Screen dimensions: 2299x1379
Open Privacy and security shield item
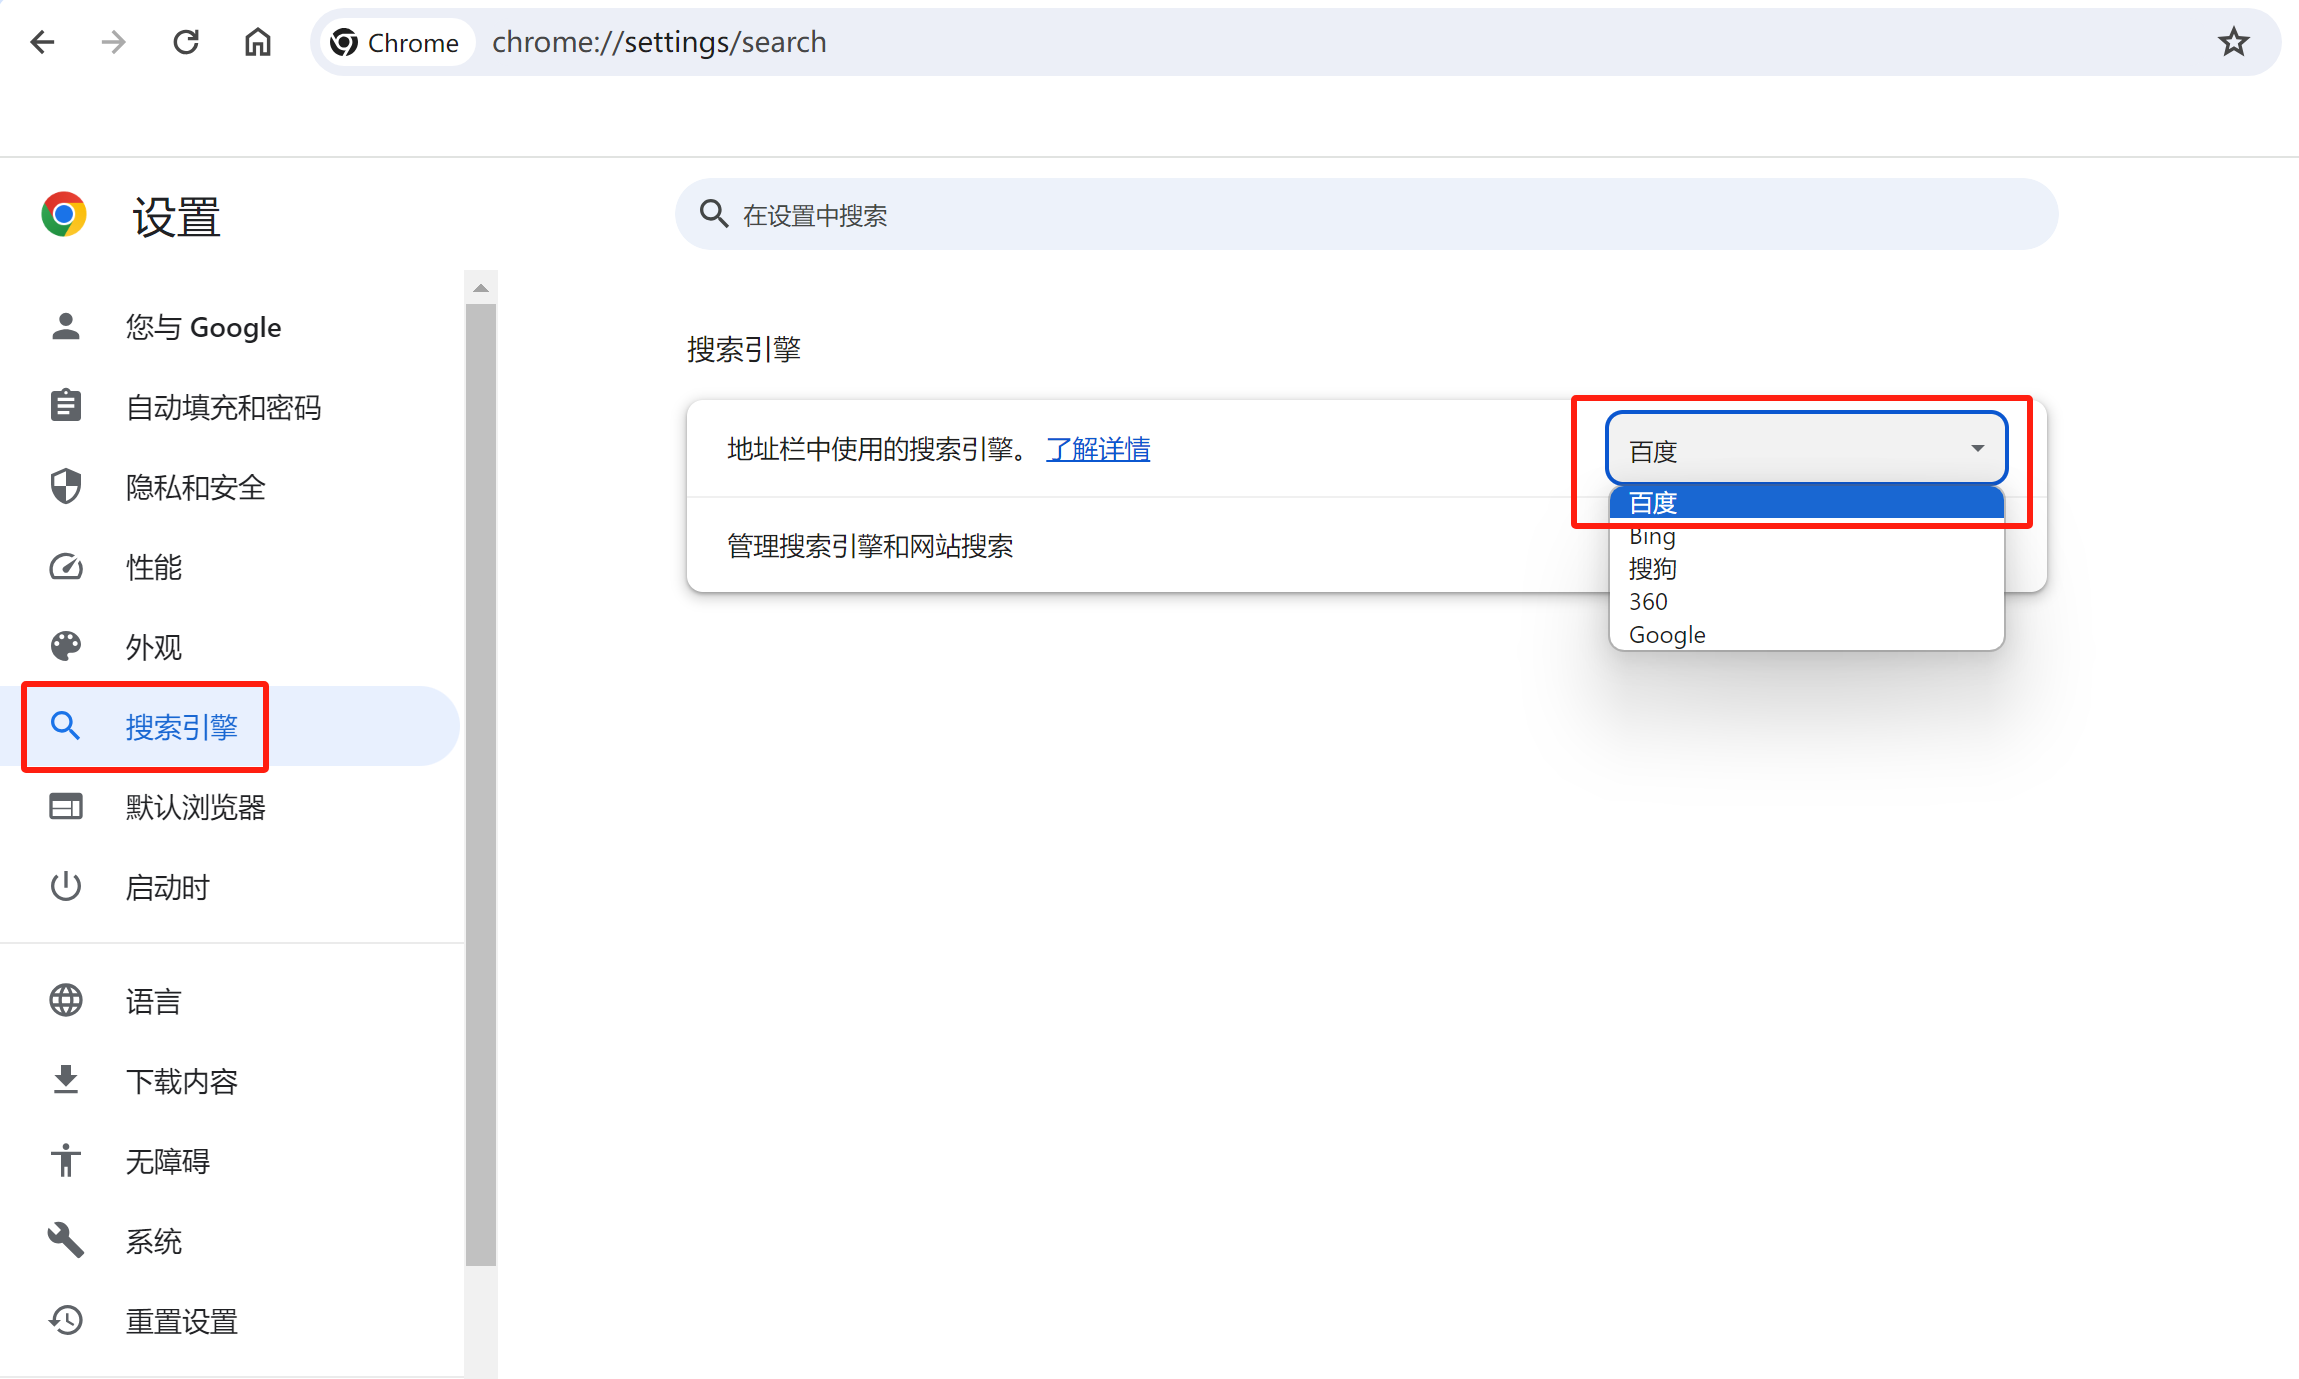195,487
